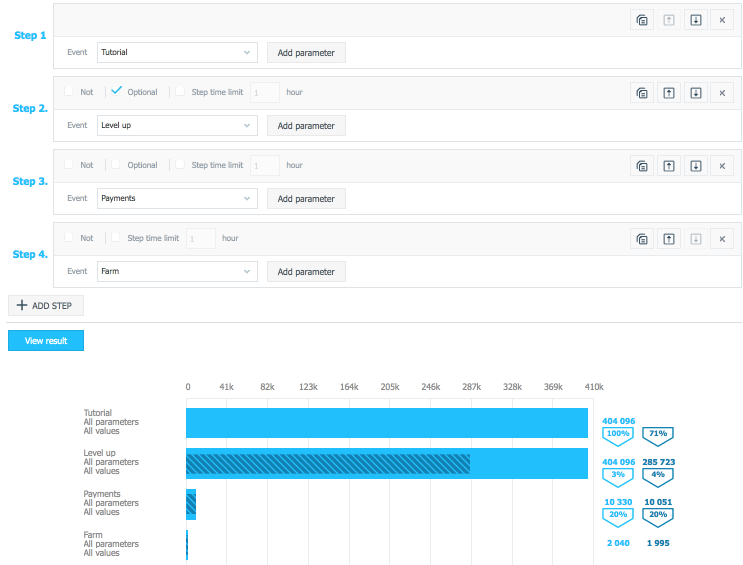The width and height of the screenshot is (743, 565).
Task: Expand the Level up event dropdown
Action: click(x=177, y=125)
